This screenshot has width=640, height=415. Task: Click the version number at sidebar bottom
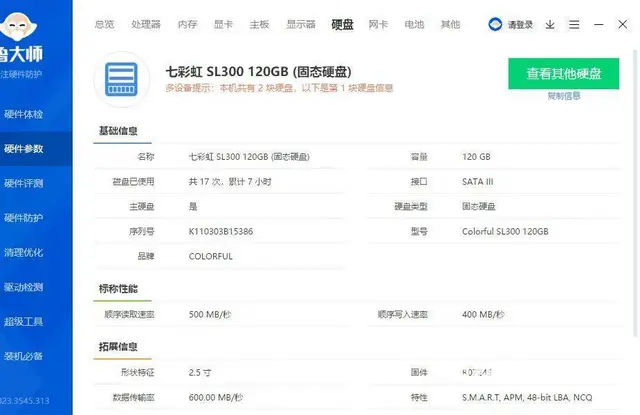[x=24, y=401]
